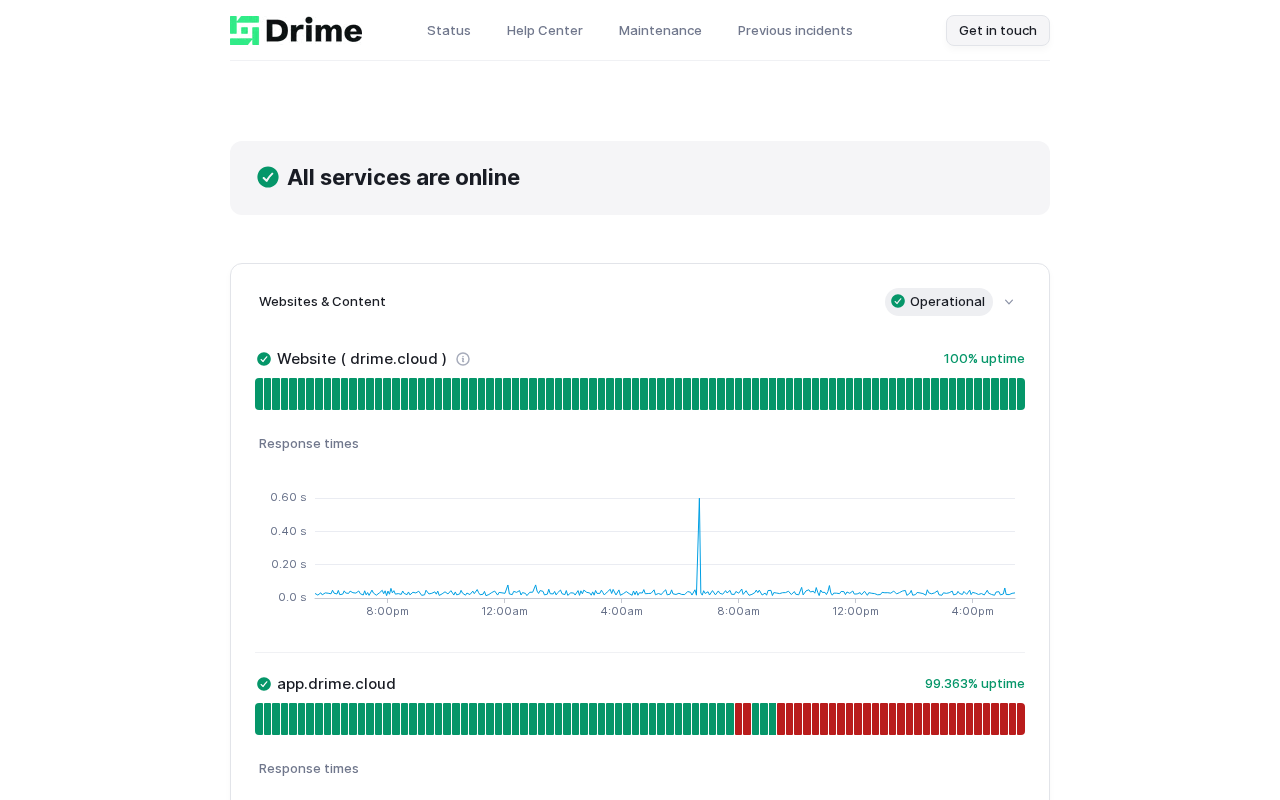1280x800 pixels.
Task: Click the Get in touch button
Action: pyautogui.click(x=998, y=30)
